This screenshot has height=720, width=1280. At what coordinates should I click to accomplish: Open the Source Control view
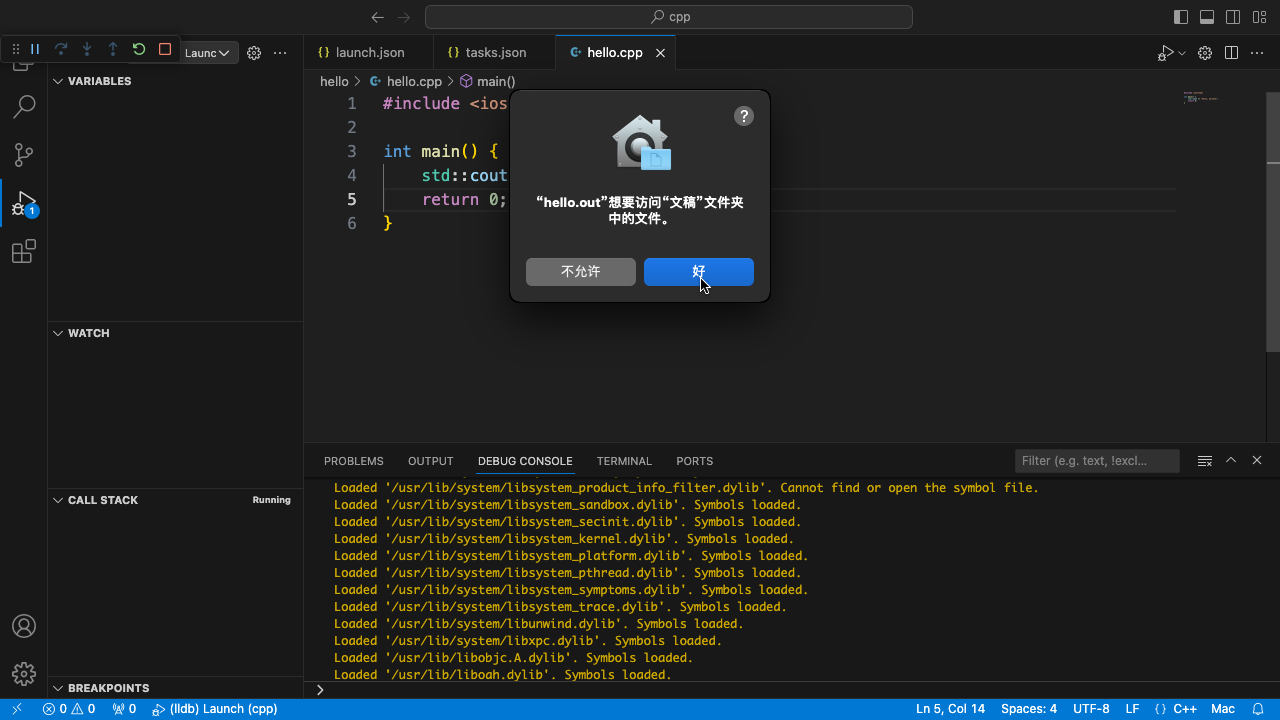click(x=24, y=154)
